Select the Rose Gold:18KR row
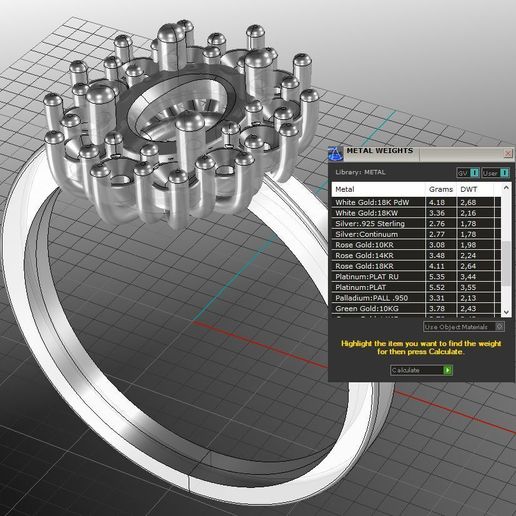Image resolution: width=516 pixels, height=516 pixels. point(416,266)
